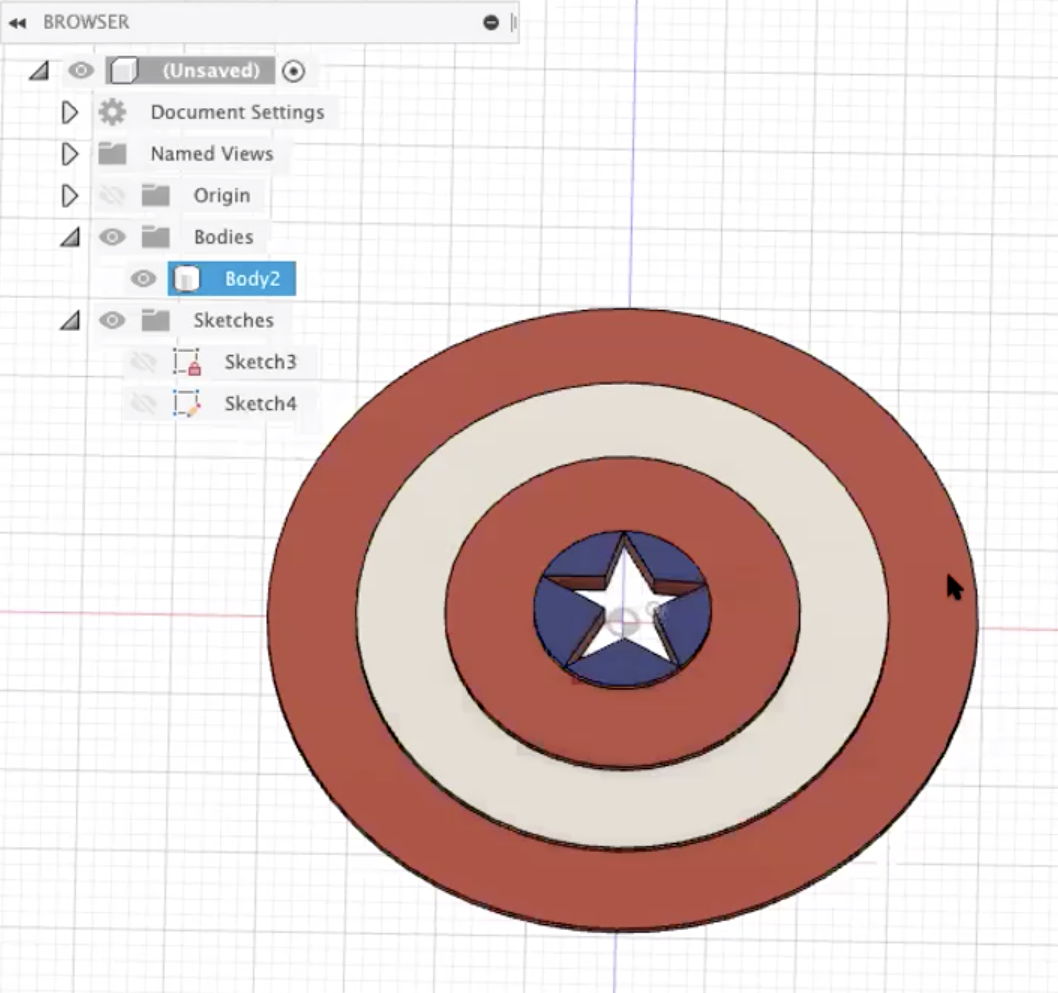Expand the Document Settings node
This screenshot has height=993, width=1058.
69,112
